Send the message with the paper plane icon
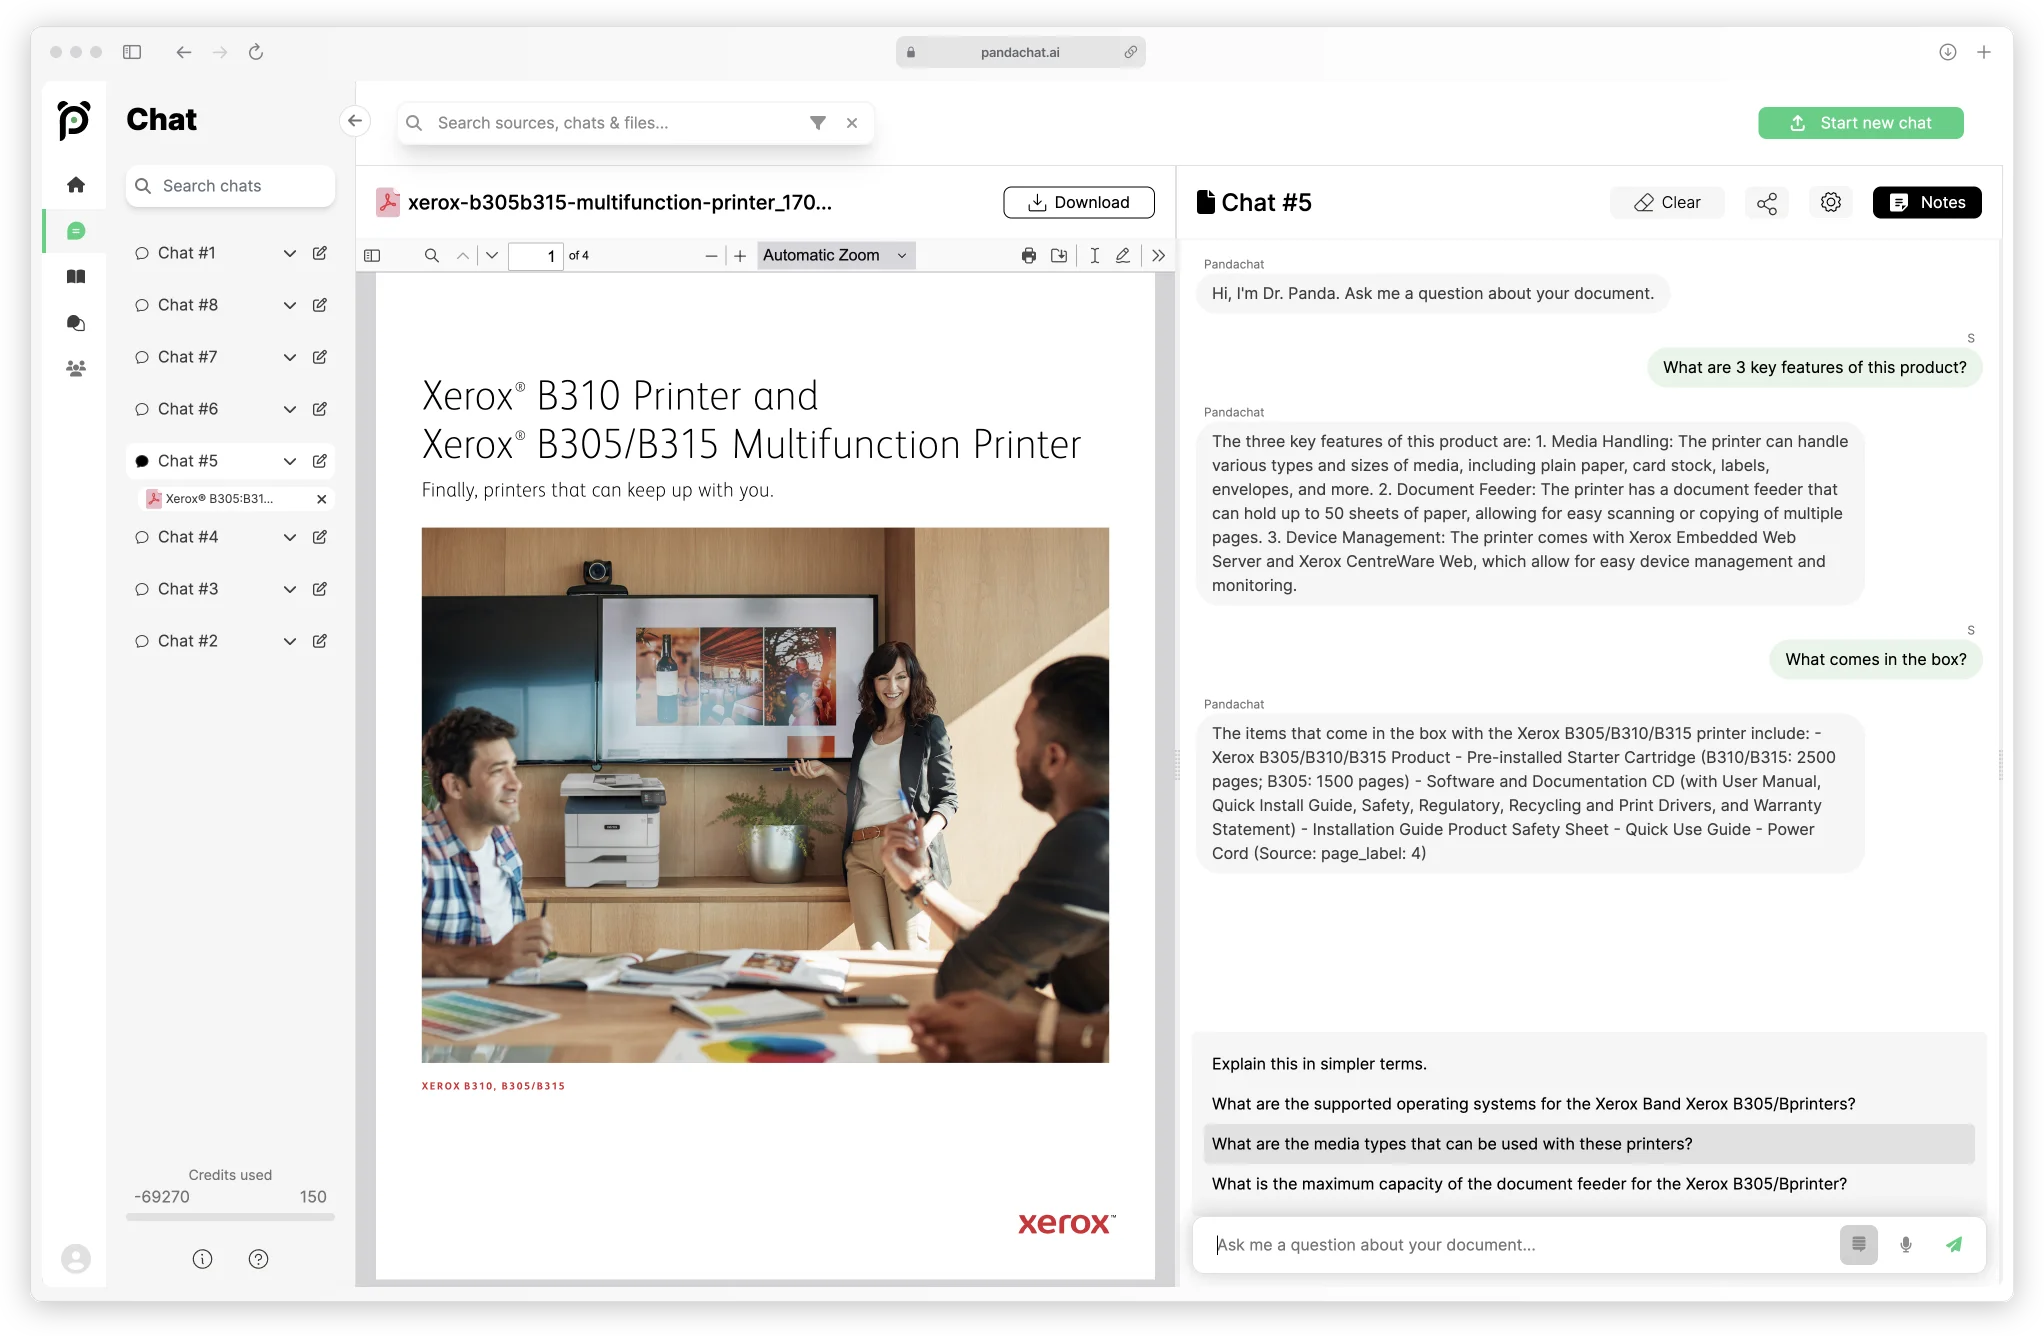The width and height of the screenshot is (2044, 1336). coord(1954,1245)
